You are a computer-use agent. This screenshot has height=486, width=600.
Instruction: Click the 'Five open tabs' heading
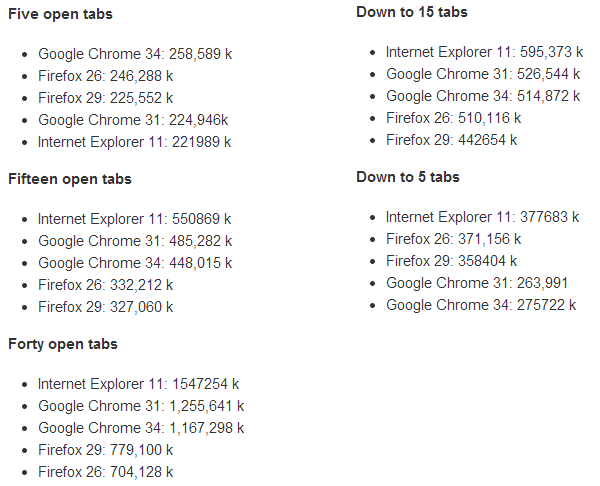60,14
